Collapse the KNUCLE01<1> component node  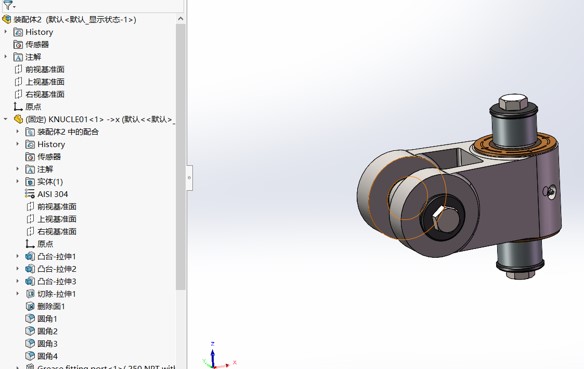pyautogui.click(x=6, y=119)
